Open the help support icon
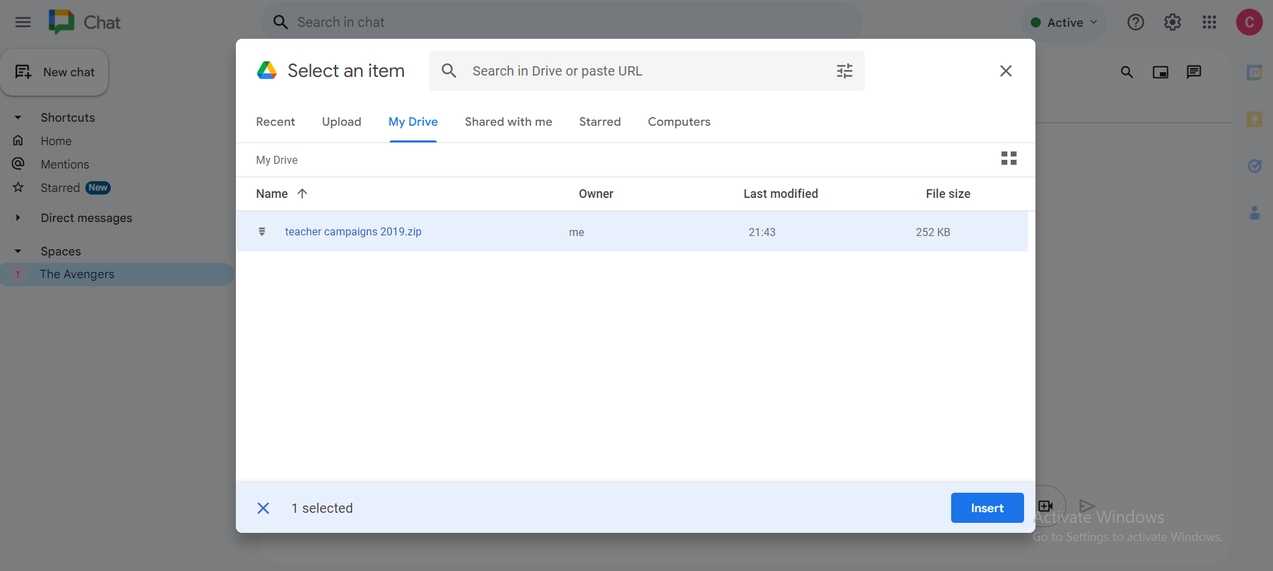Image resolution: width=1273 pixels, height=571 pixels. coord(1135,22)
